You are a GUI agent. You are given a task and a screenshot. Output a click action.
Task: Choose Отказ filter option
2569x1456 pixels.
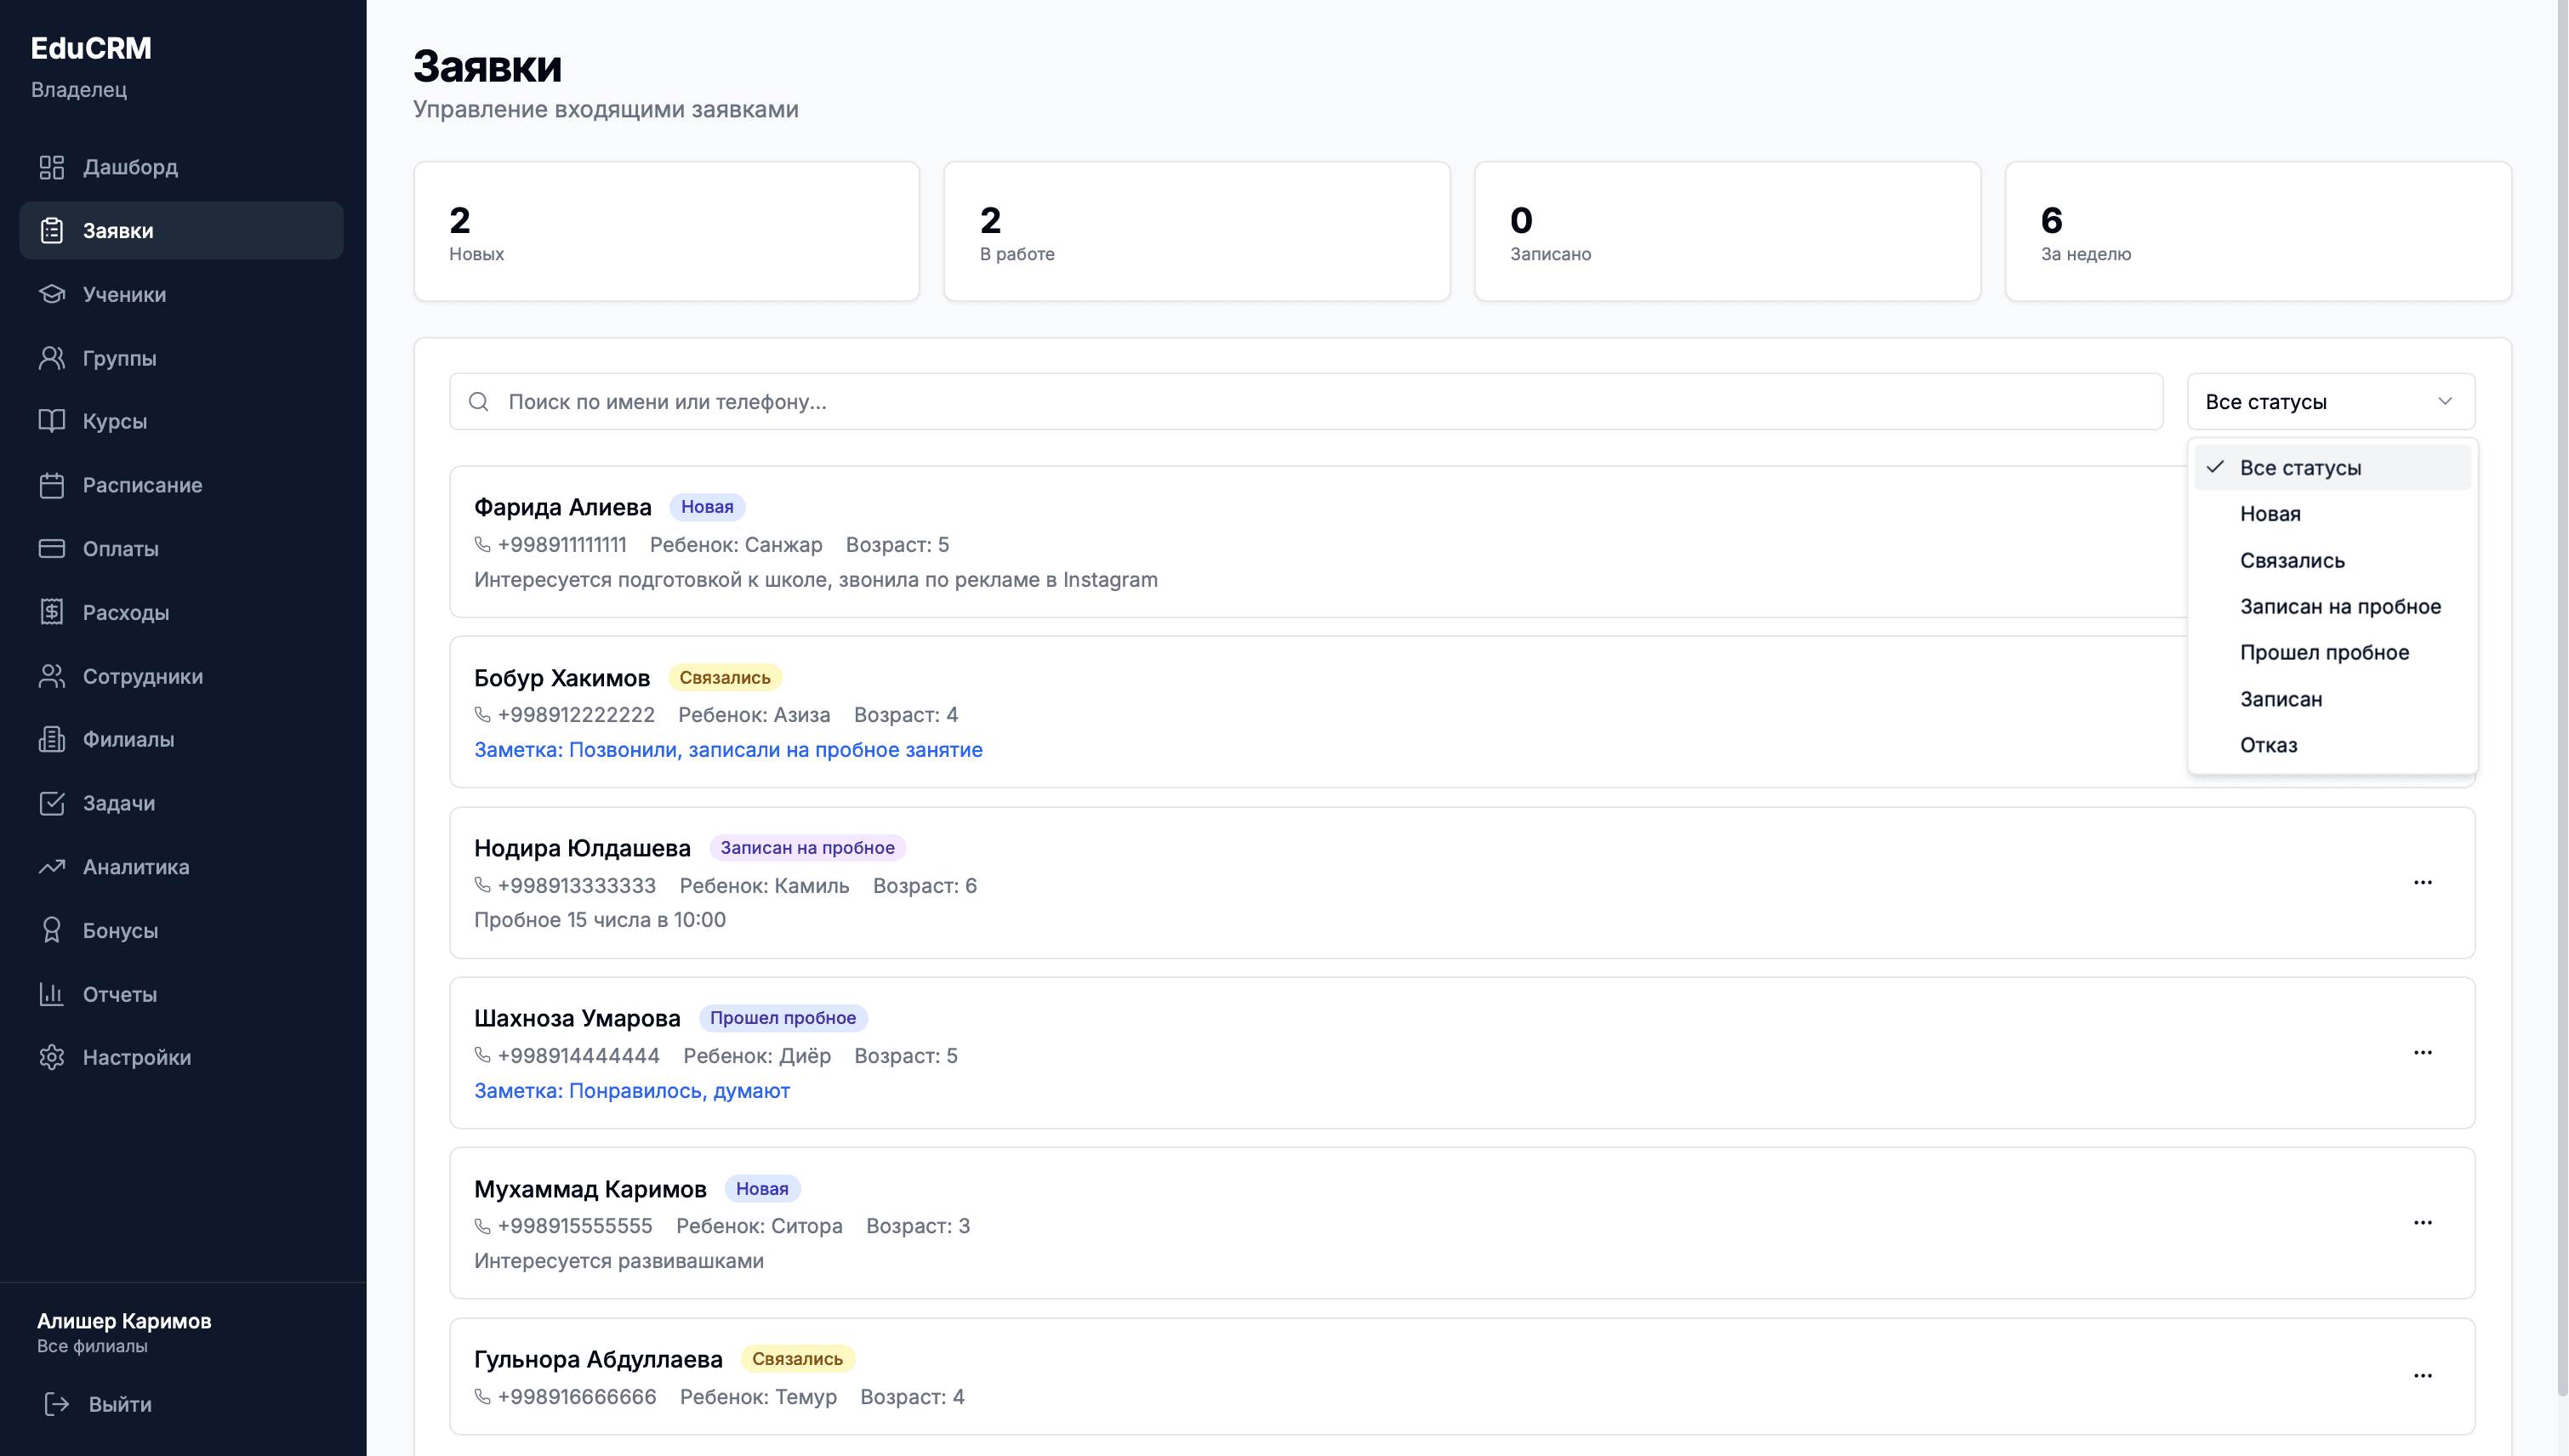(2331, 745)
